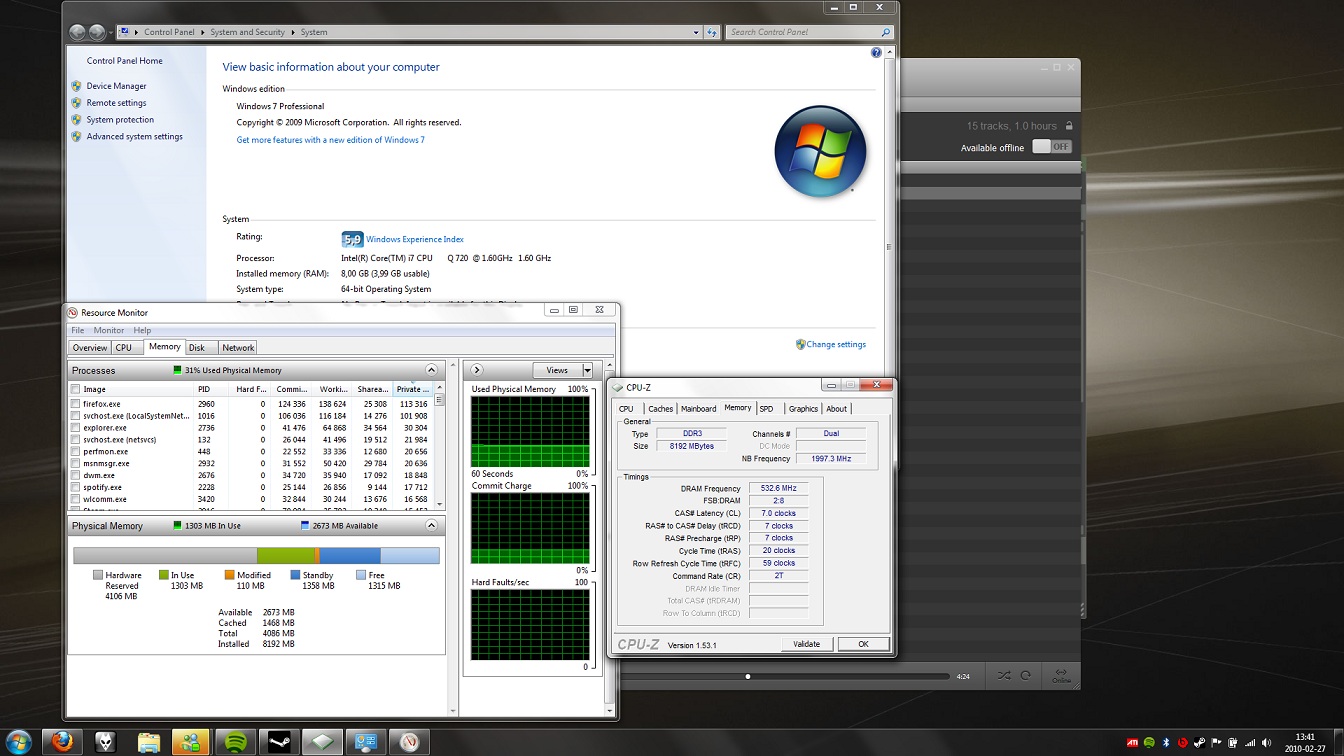This screenshot has height=756, width=1344.
Task: Click the refresh icon beside address bar
Action: pyautogui.click(x=712, y=32)
